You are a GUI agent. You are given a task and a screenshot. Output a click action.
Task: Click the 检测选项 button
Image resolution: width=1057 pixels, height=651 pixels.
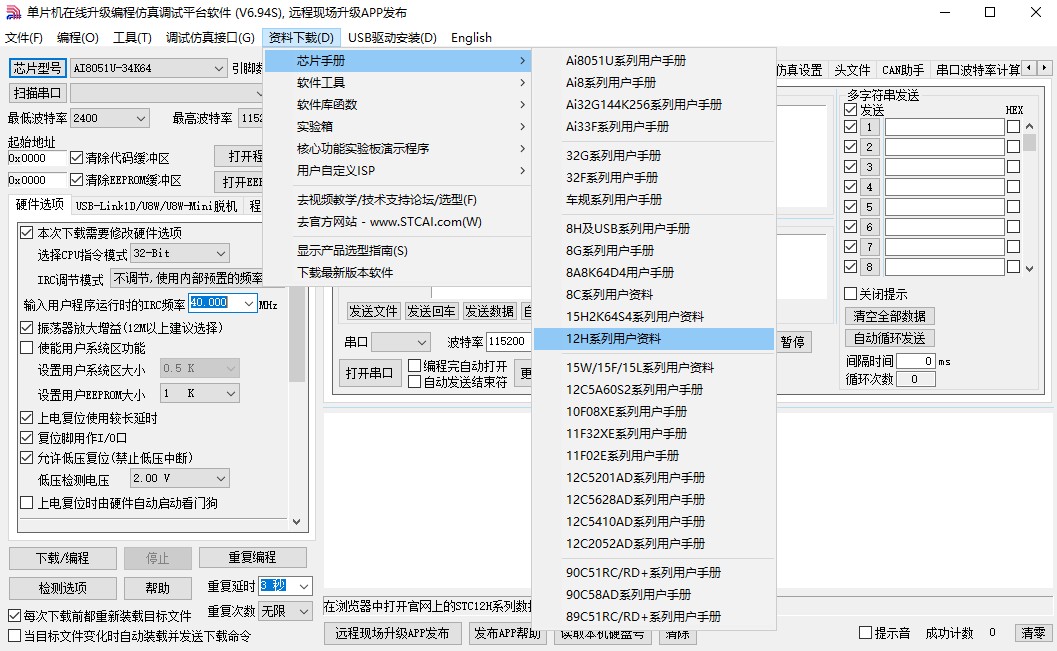(x=63, y=588)
